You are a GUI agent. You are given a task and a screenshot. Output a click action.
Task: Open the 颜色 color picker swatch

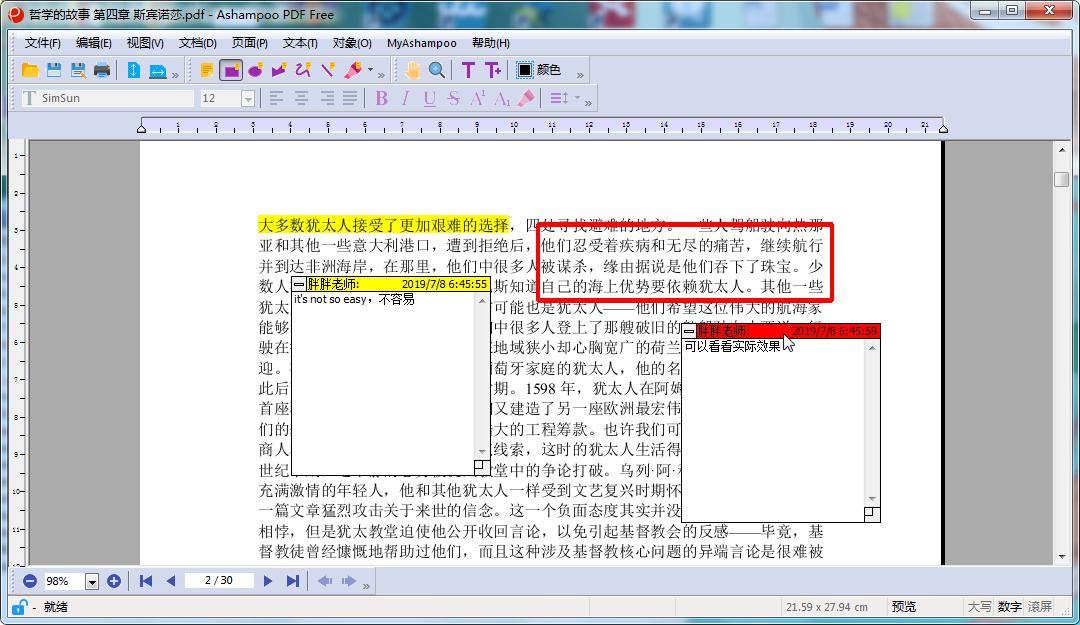click(525, 70)
